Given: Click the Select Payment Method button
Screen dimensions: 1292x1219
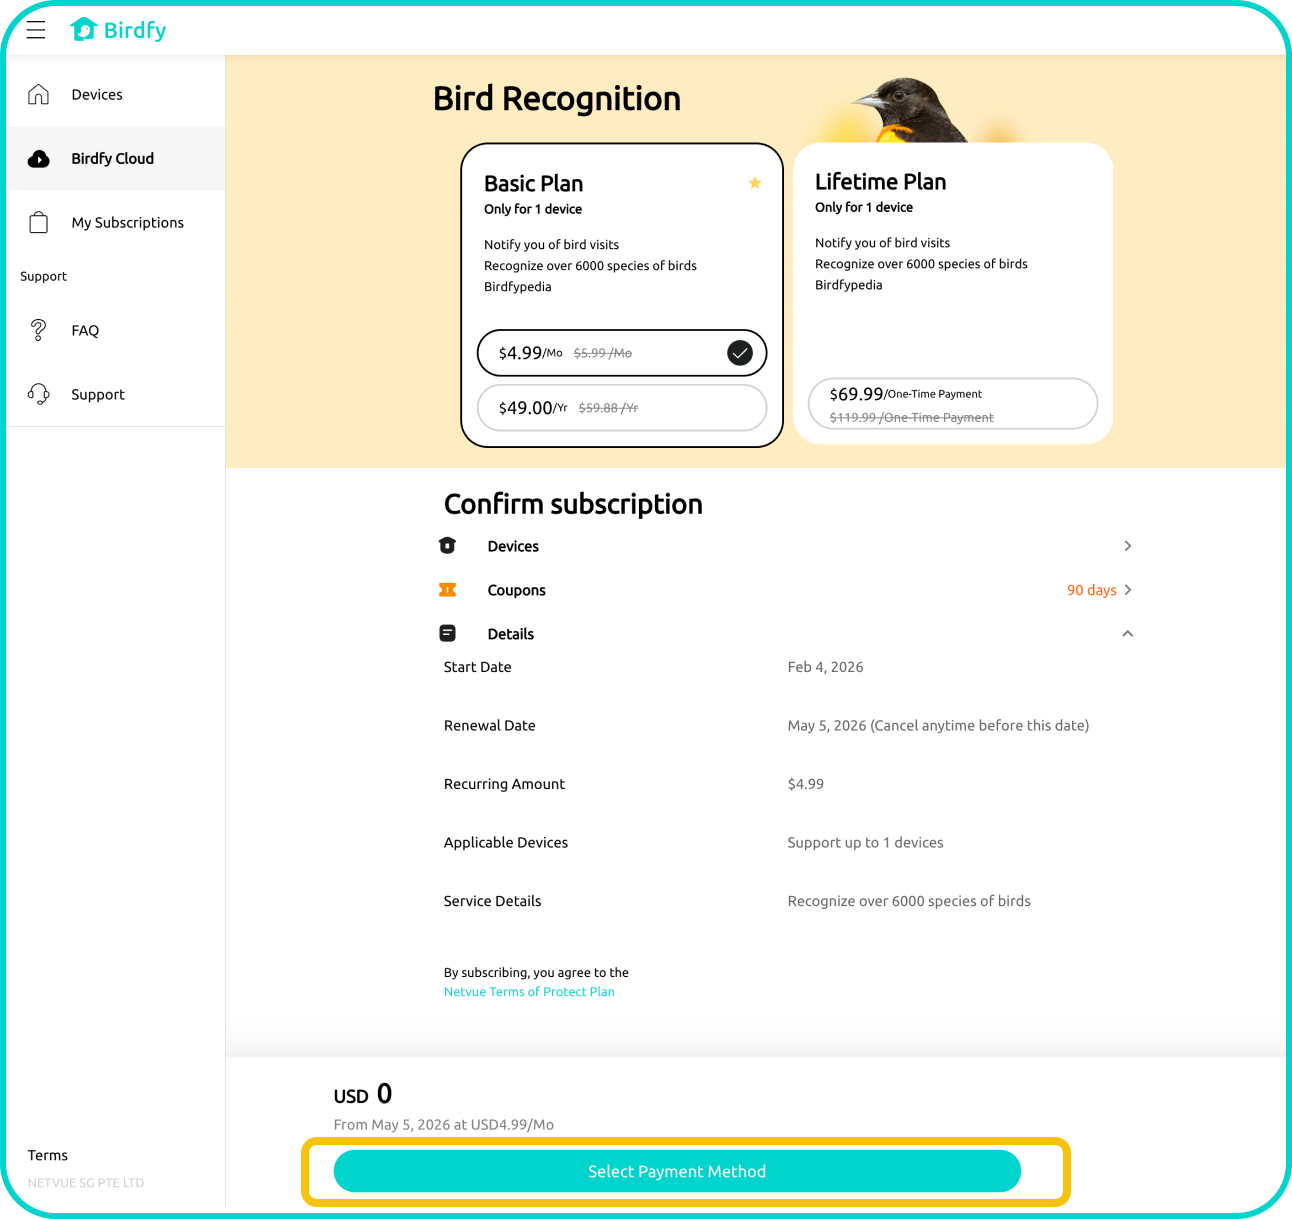Looking at the screenshot, I should tap(677, 1171).
